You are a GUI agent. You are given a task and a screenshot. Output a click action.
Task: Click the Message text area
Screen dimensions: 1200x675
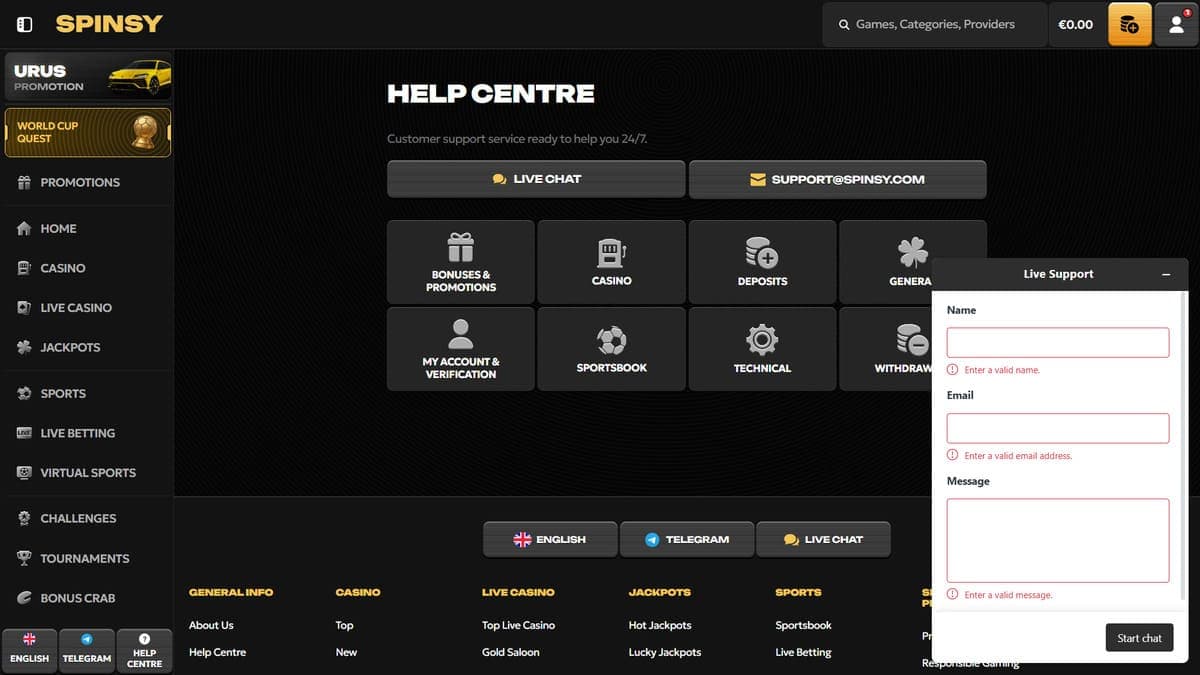(x=1058, y=540)
